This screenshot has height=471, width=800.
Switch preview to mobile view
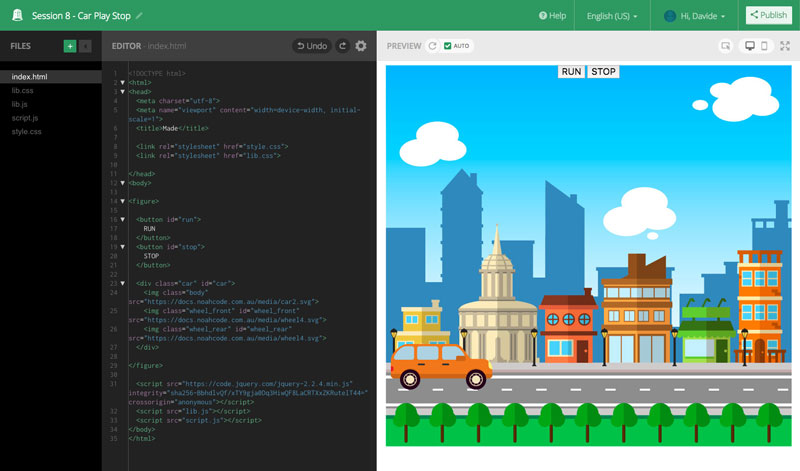pos(764,46)
